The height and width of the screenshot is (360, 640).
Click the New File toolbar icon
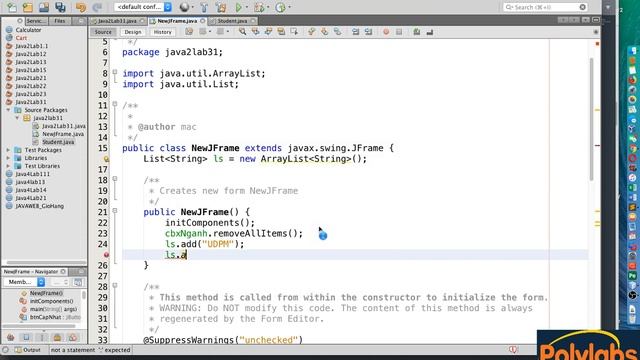[12, 7]
